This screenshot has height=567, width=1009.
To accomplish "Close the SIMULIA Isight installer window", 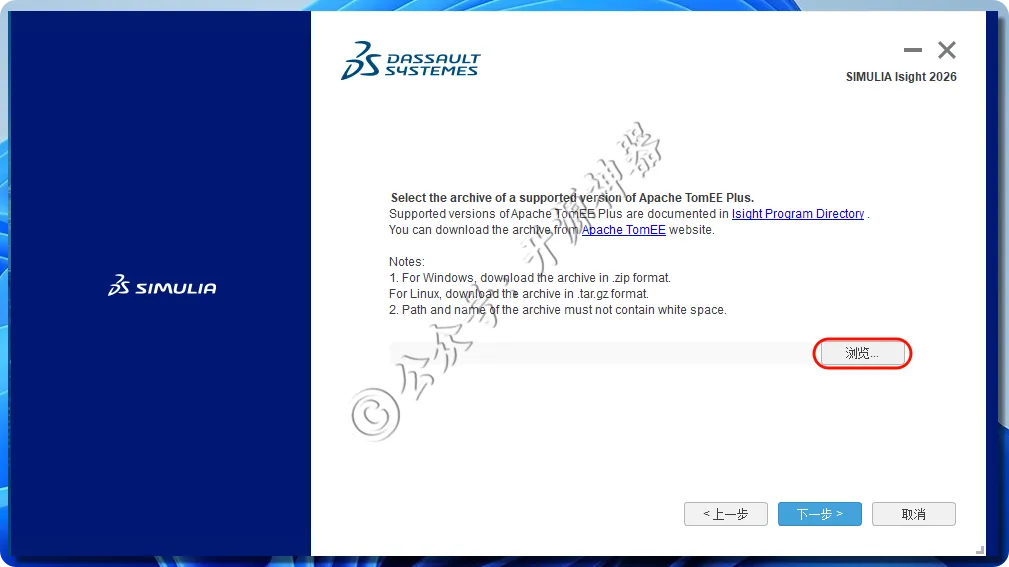I will tap(947, 50).
